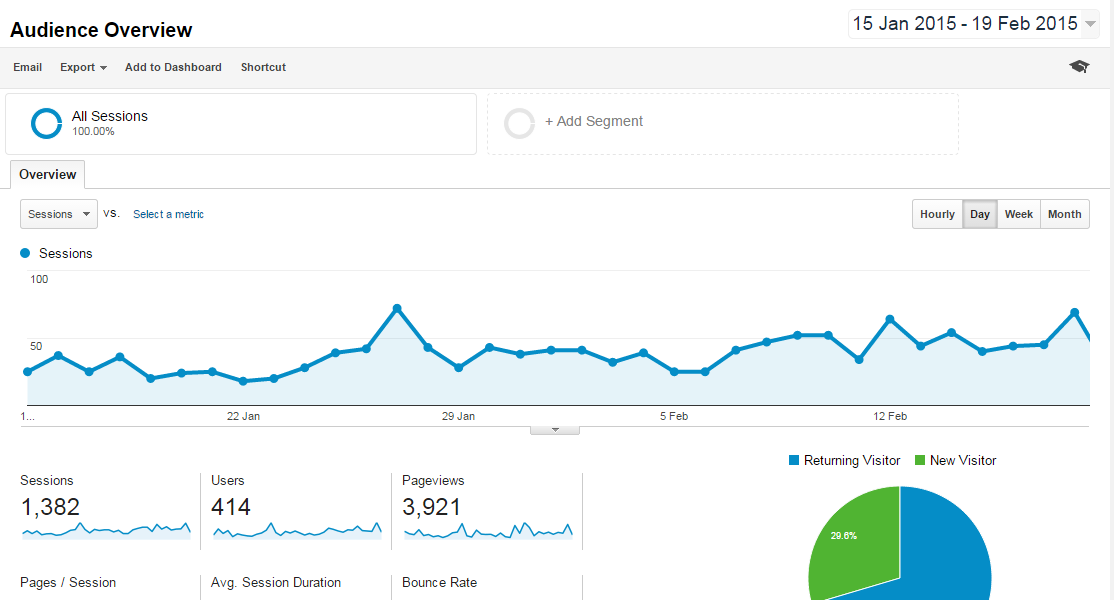Click the blue Sessions legend dot

pyautogui.click(x=25, y=253)
